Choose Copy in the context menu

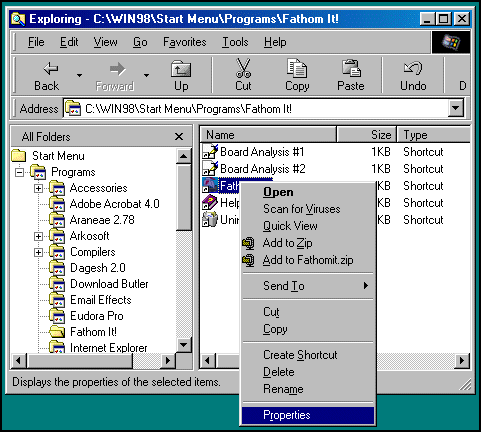point(308,329)
